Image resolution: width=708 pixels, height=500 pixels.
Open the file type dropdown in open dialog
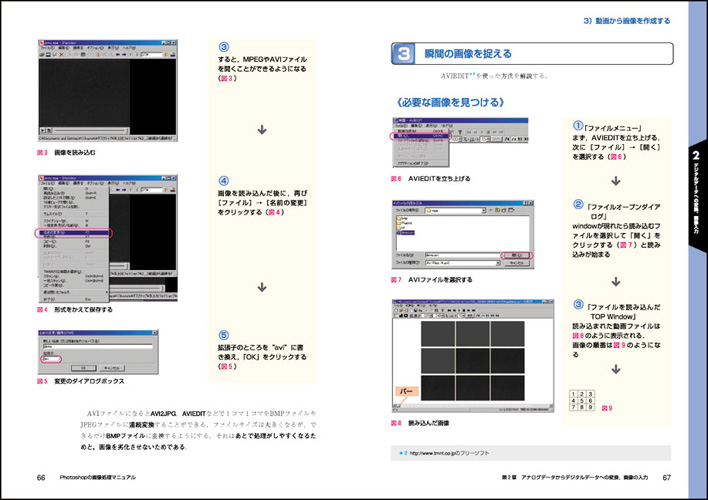[497, 263]
